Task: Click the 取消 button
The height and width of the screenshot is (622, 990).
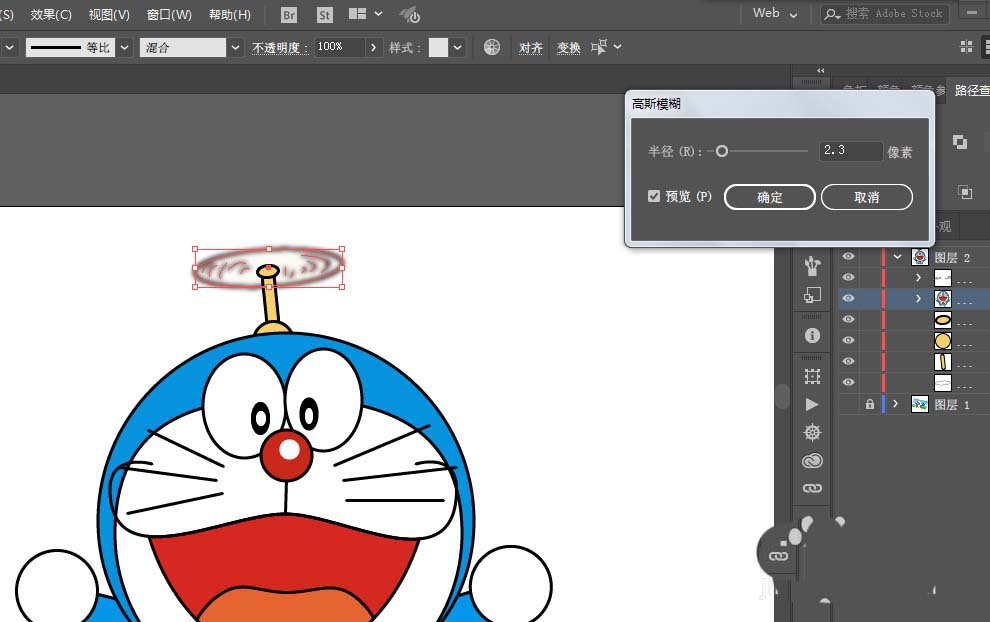Action: pos(866,197)
